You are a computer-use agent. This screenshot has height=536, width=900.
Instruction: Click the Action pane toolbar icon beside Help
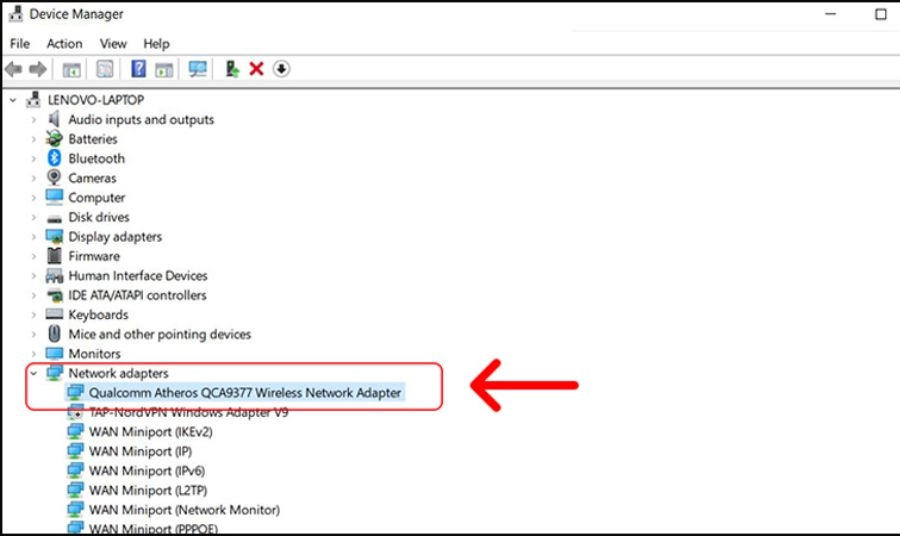click(x=164, y=69)
